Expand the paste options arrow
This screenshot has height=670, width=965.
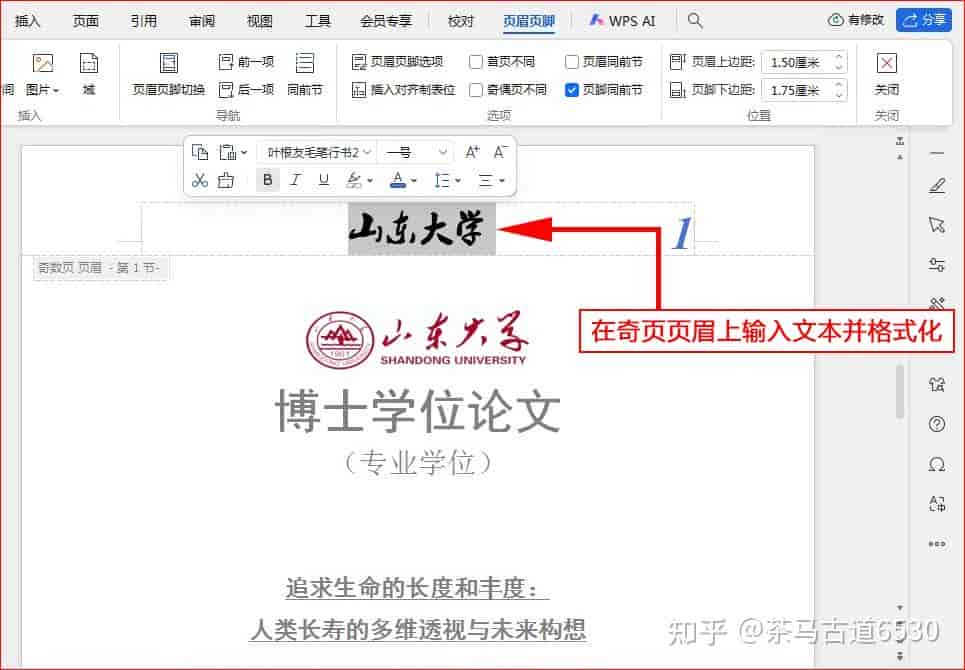click(244, 152)
